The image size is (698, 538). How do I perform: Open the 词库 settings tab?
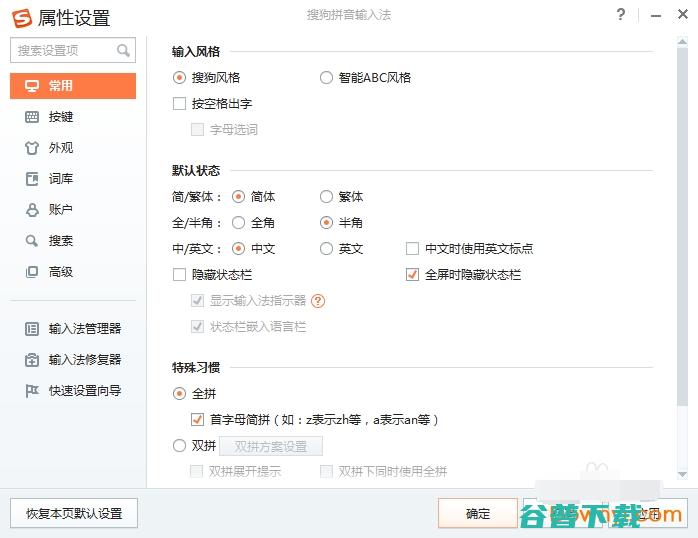pos(73,179)
